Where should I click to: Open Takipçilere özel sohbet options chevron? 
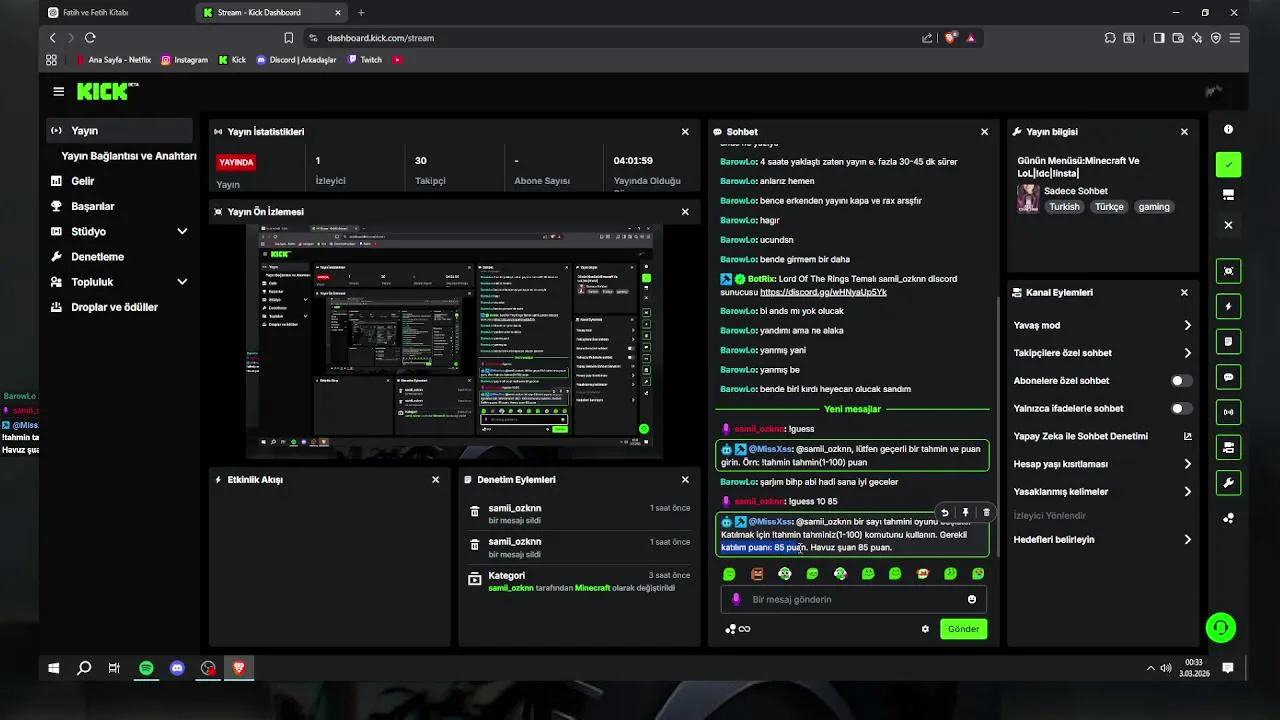(x=1188, y=353)
